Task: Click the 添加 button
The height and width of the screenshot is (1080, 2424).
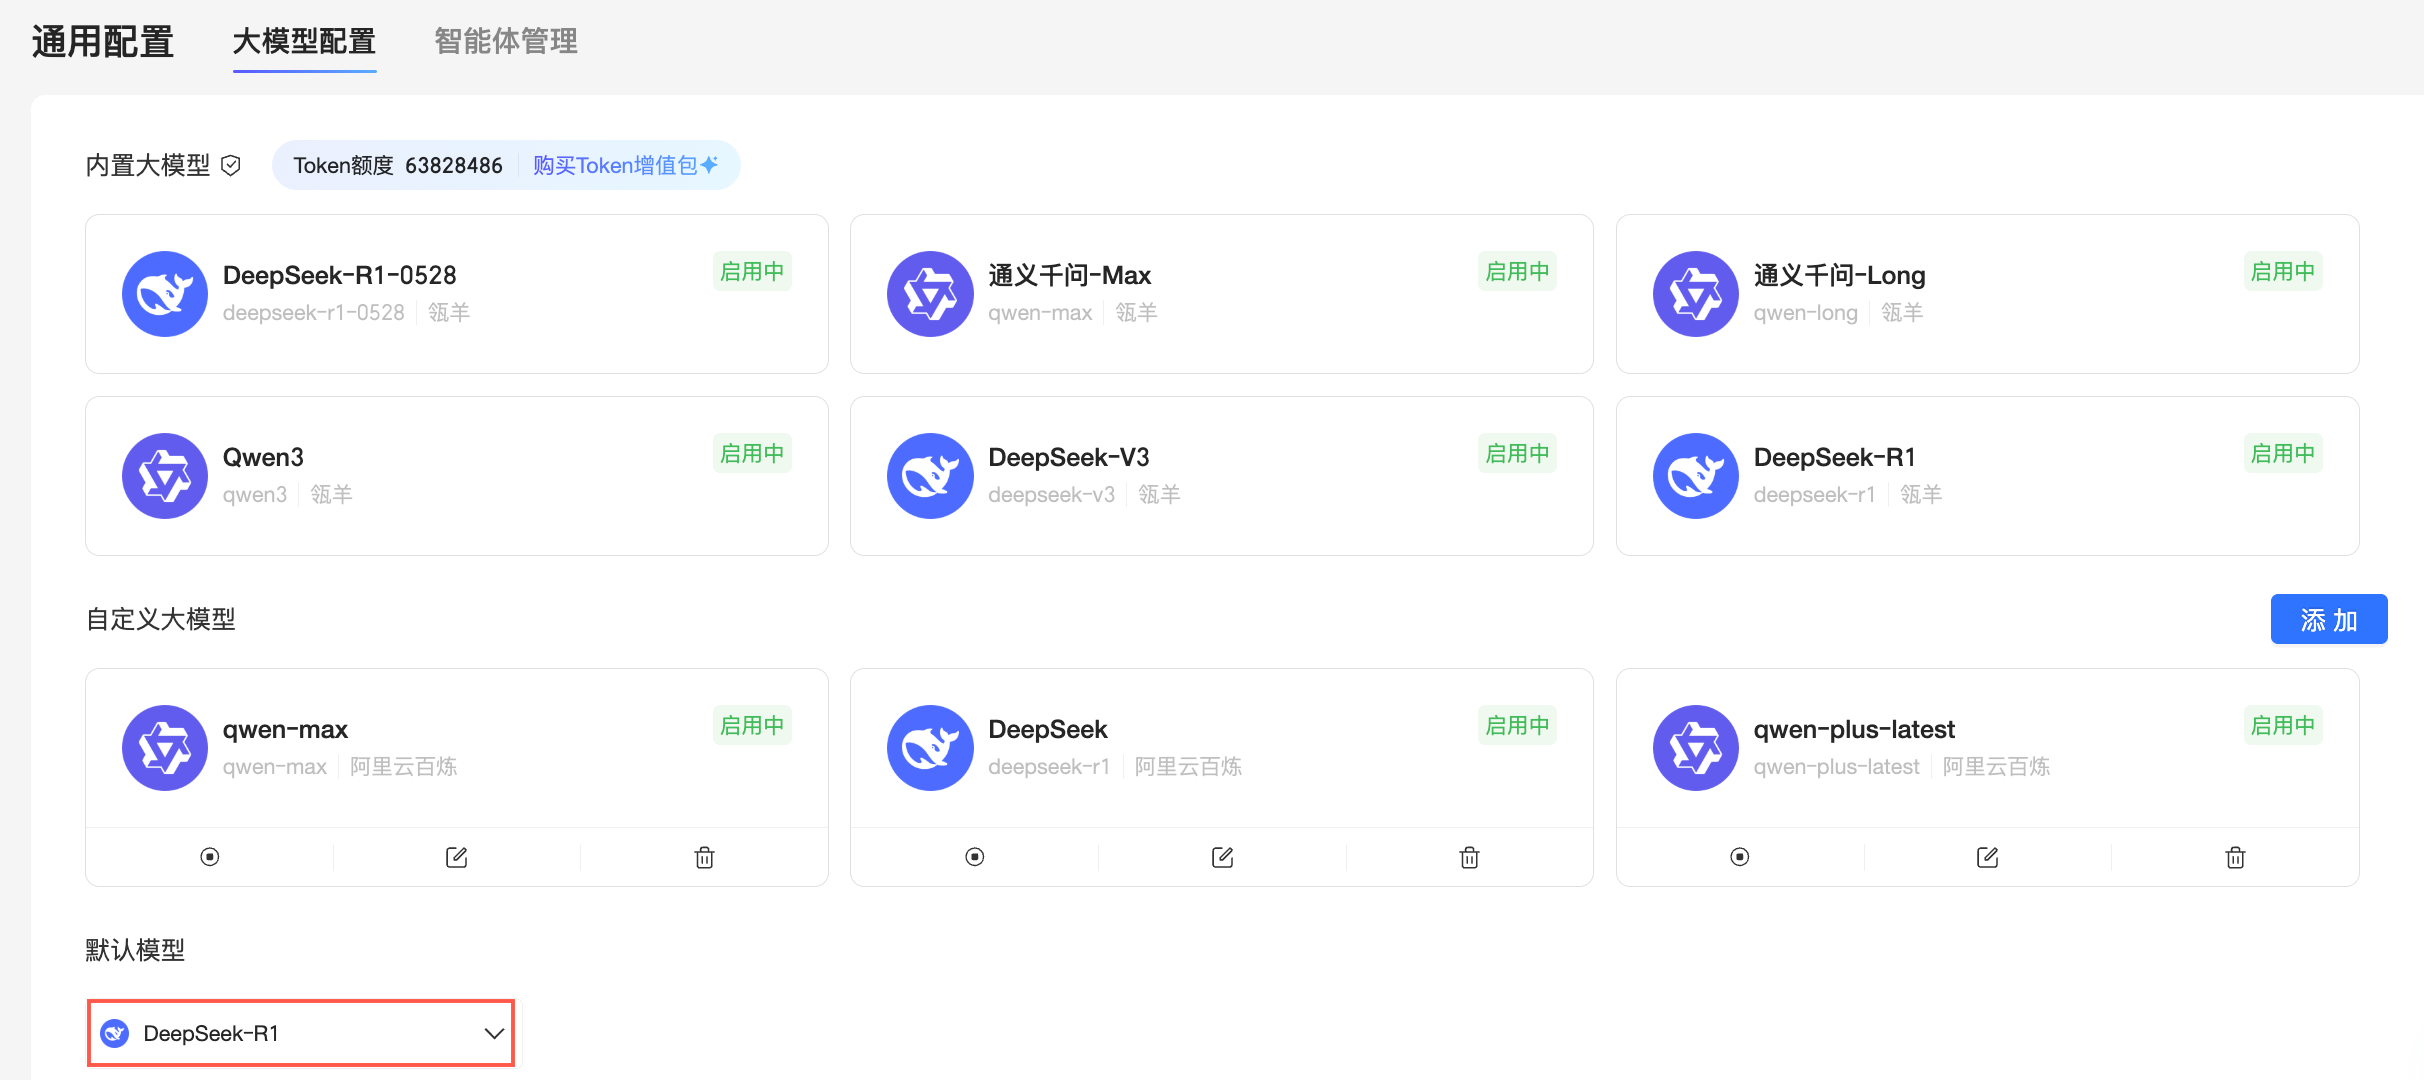Action: [x=2328, y=620]
